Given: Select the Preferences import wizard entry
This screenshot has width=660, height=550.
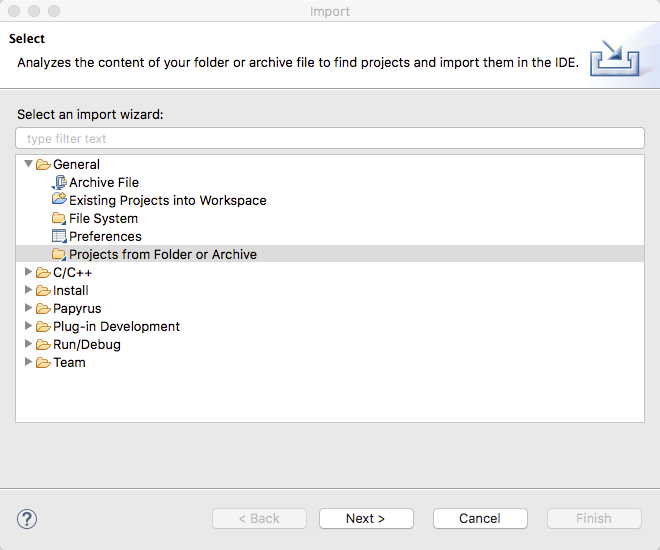Looking at the screenshot, I should 105,236.
